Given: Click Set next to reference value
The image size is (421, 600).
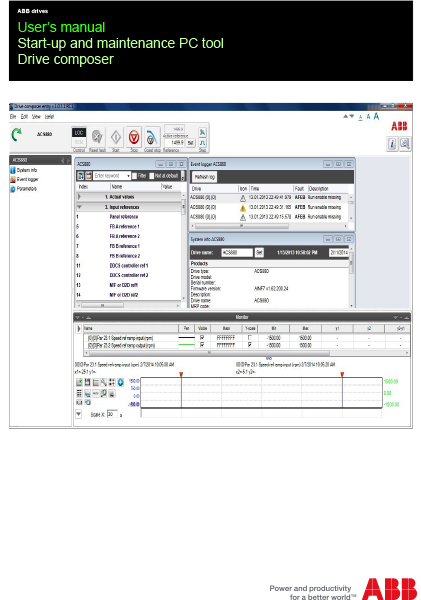Looking at the screenshot, I should 191,143.
